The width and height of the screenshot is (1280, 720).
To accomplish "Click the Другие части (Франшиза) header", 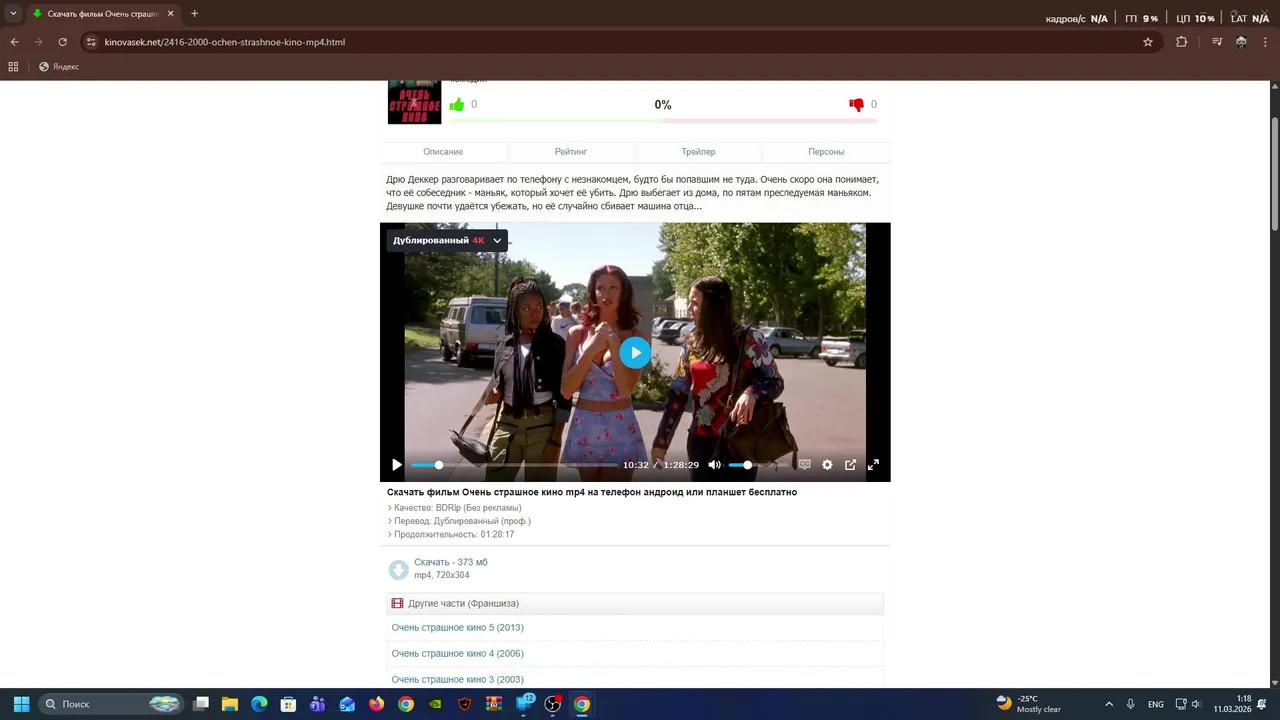I will 635,604.
